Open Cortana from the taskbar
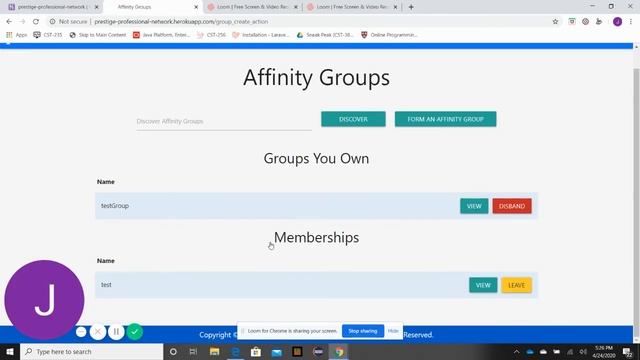Screen dimensions: 640x360 [173, 352]
